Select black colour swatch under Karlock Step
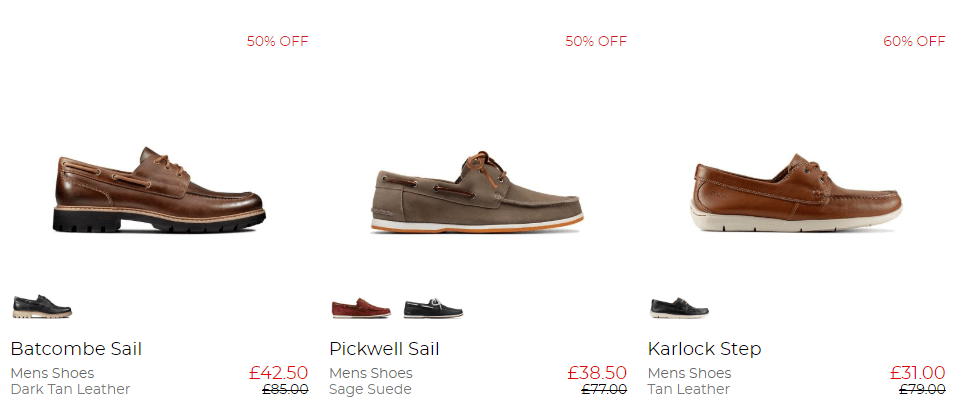The image size is (965, 406). tap(679, 306)
